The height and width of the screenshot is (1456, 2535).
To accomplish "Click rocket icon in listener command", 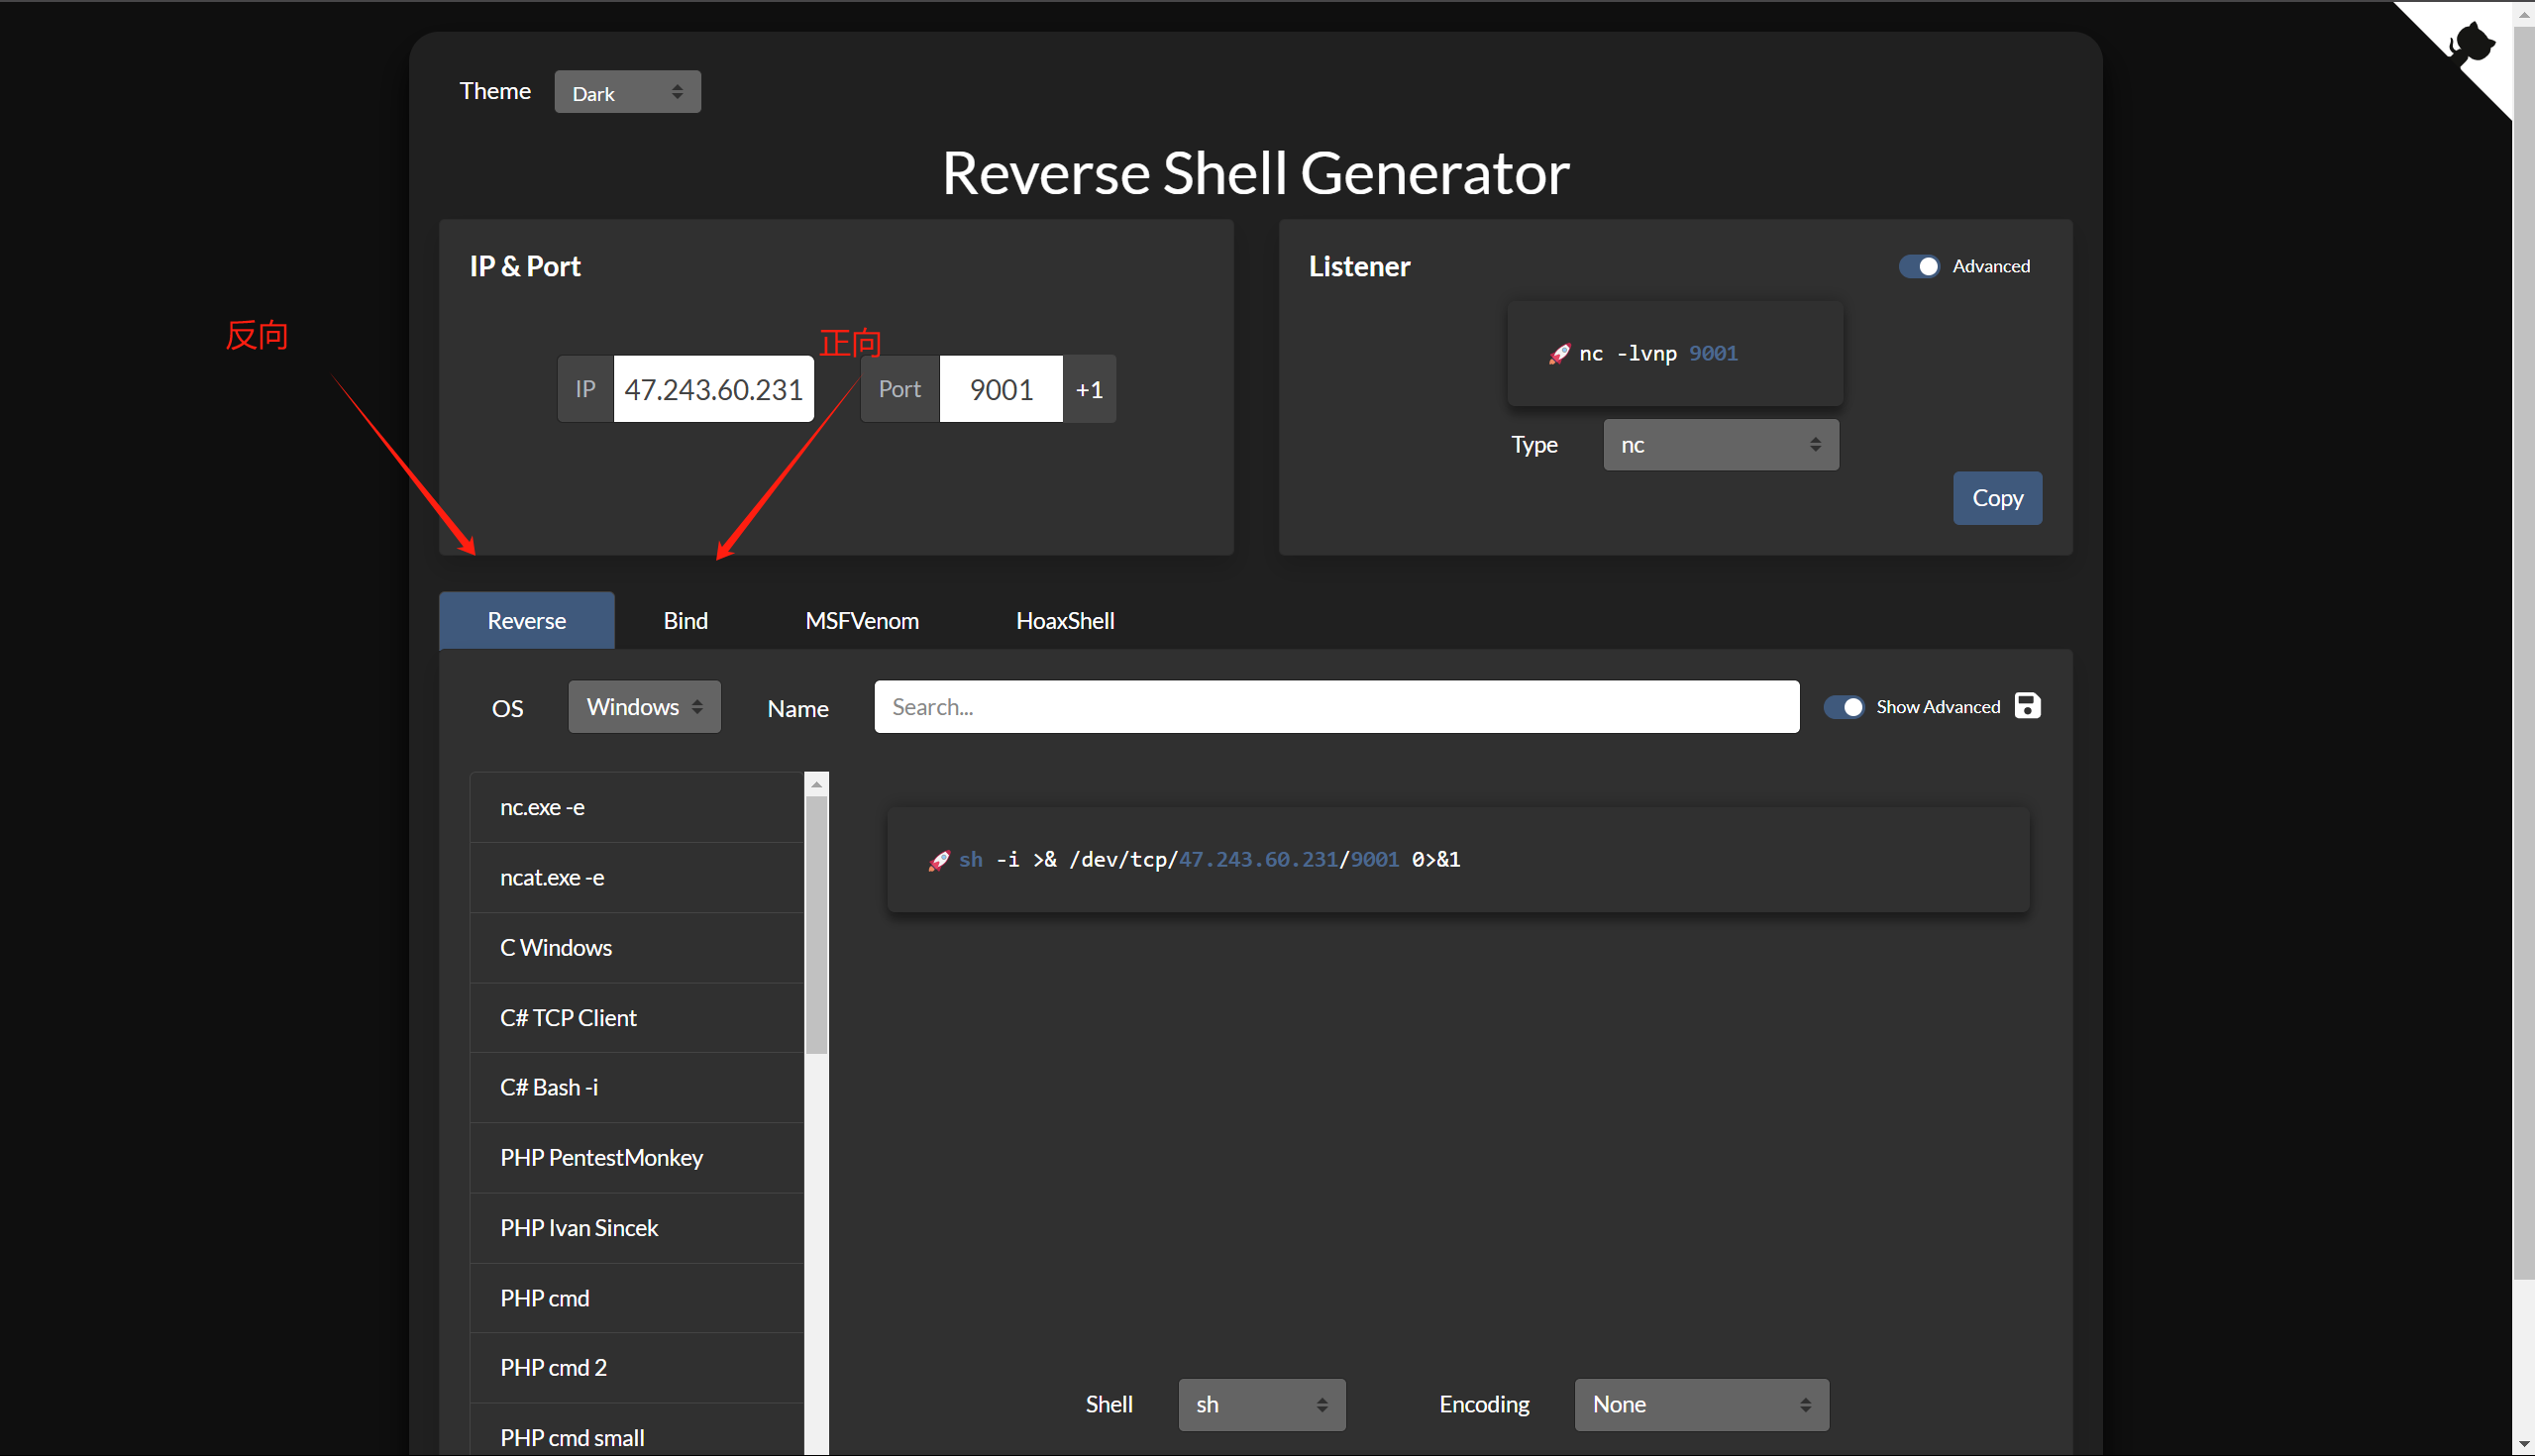I will point(1558,354).
